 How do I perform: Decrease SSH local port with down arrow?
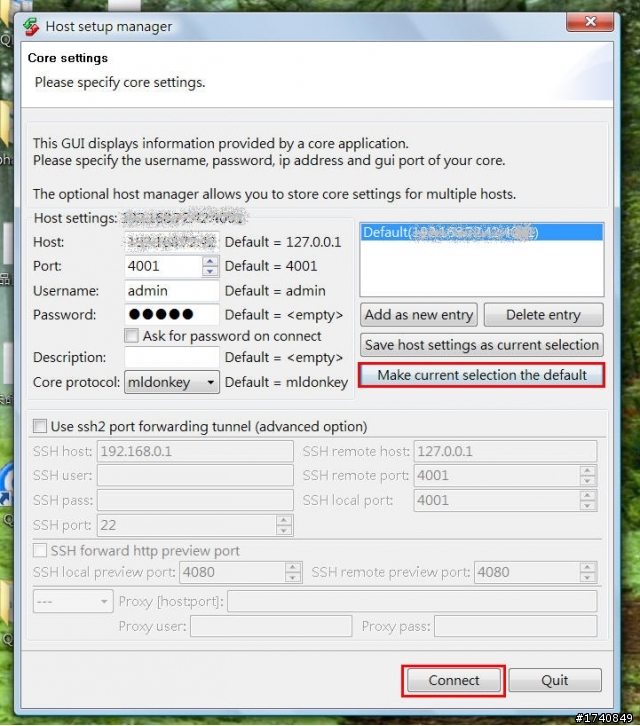pos(587,506)
